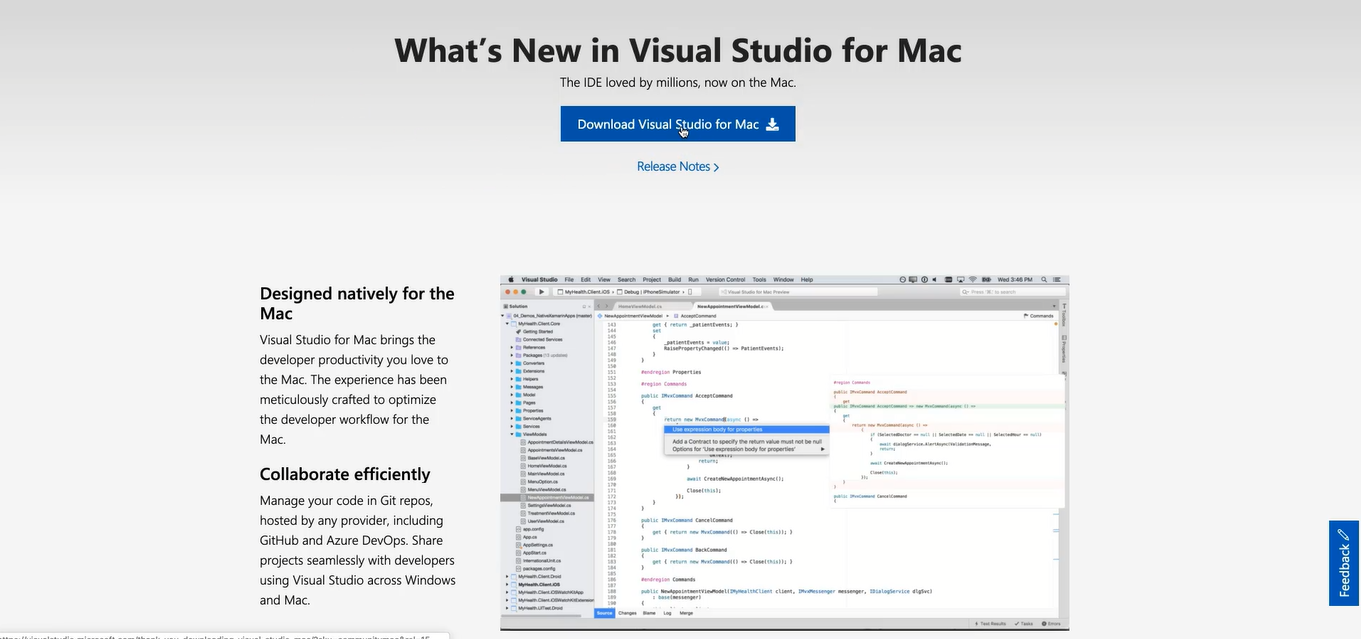This screenshot has width=1361, height=639.
Task: Open the Tools menu in the IDE screenshot
Action: coord(759,280)
